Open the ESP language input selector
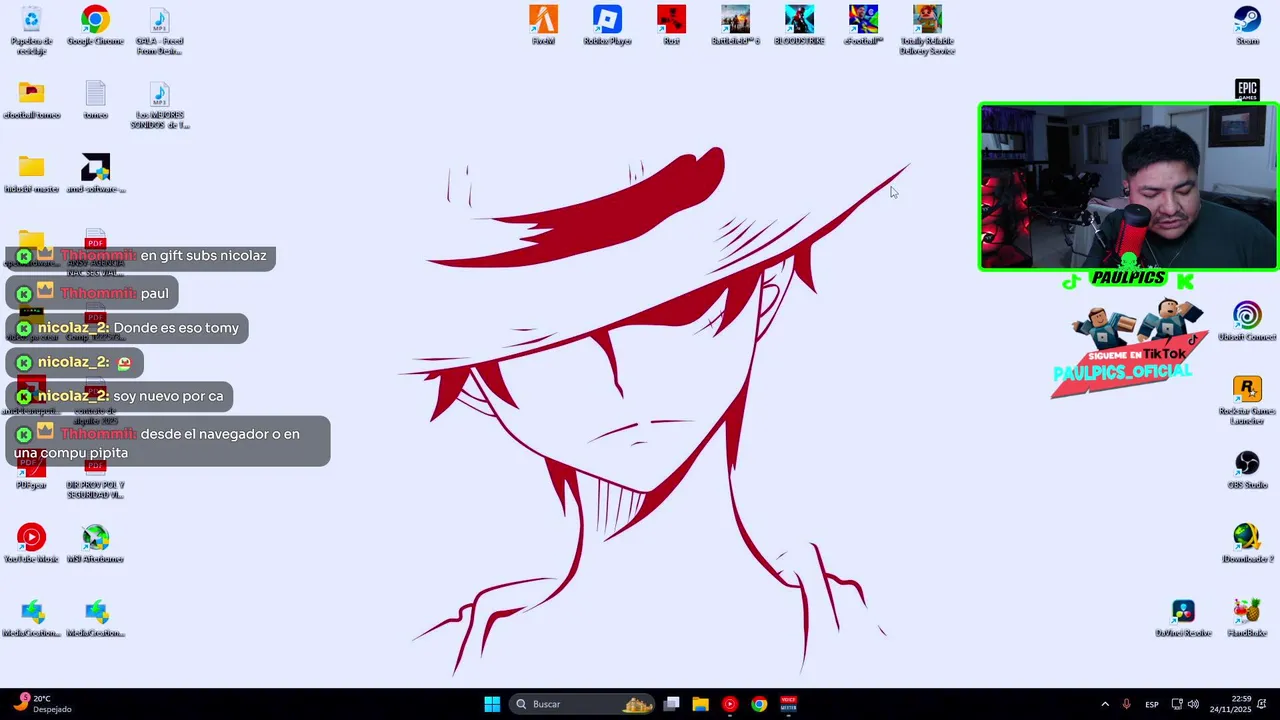The width and height of the screenshot is (1280, 720). point(1152,704)
